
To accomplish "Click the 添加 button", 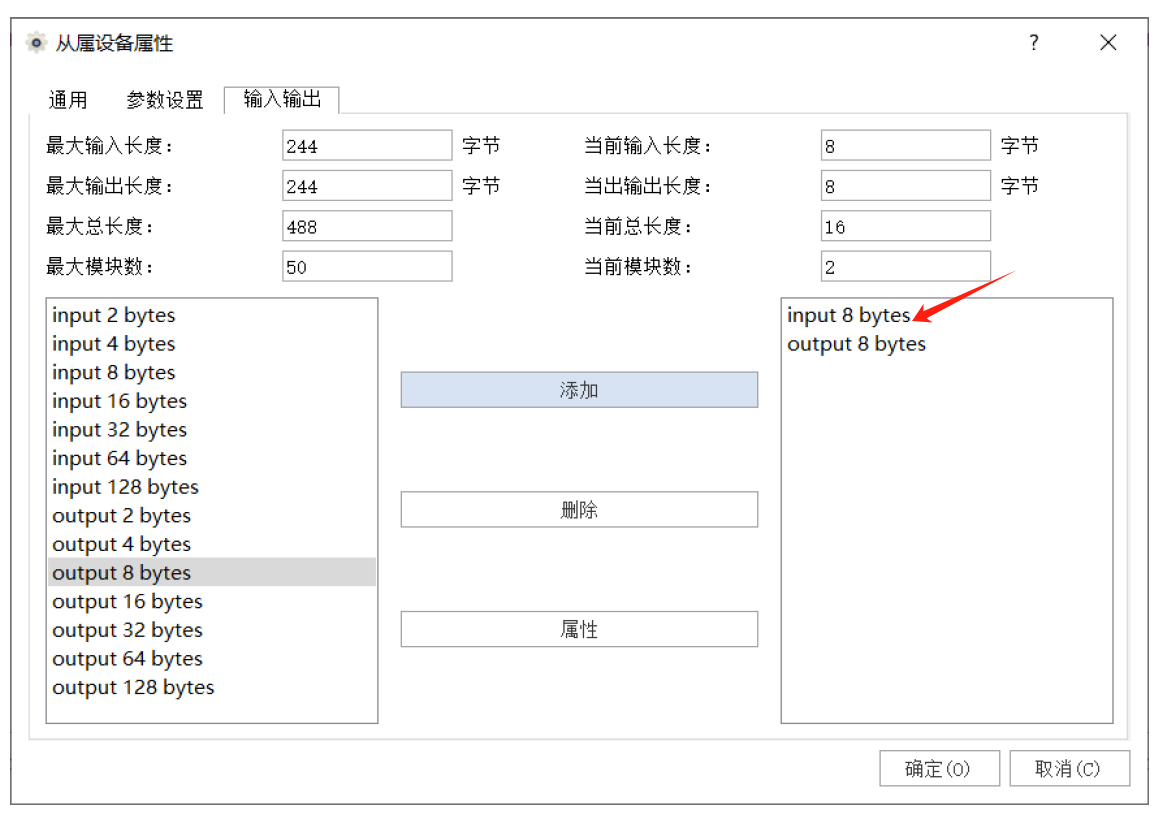I will click(579, 390).
